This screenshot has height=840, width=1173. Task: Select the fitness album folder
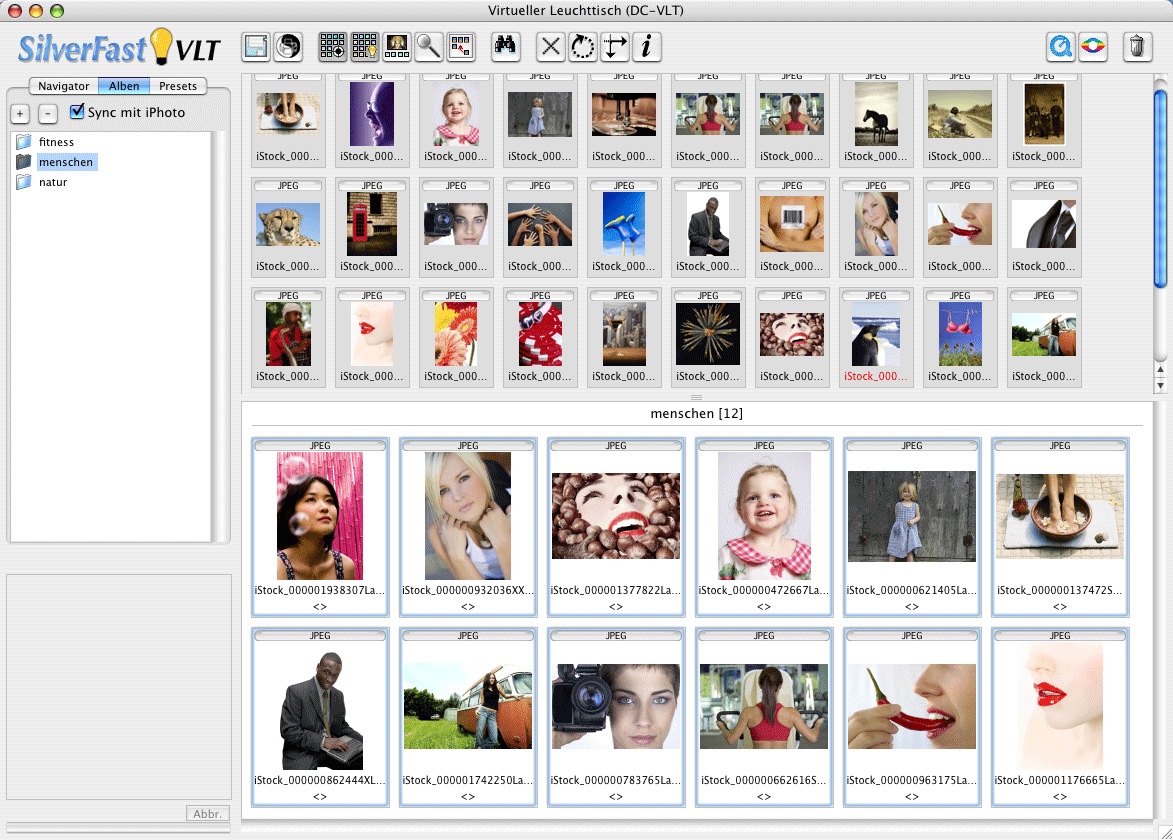point(56,142)
